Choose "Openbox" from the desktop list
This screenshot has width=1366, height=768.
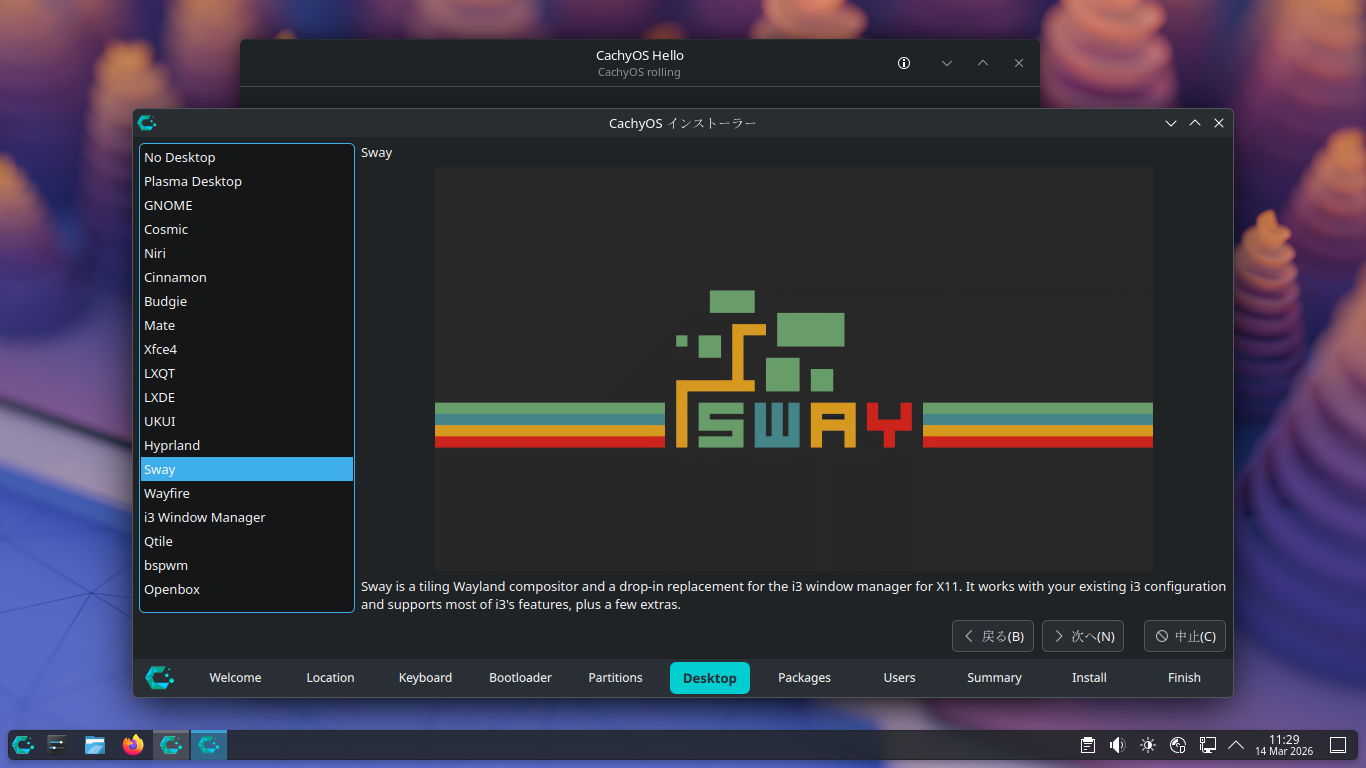(x=247, y=589)
